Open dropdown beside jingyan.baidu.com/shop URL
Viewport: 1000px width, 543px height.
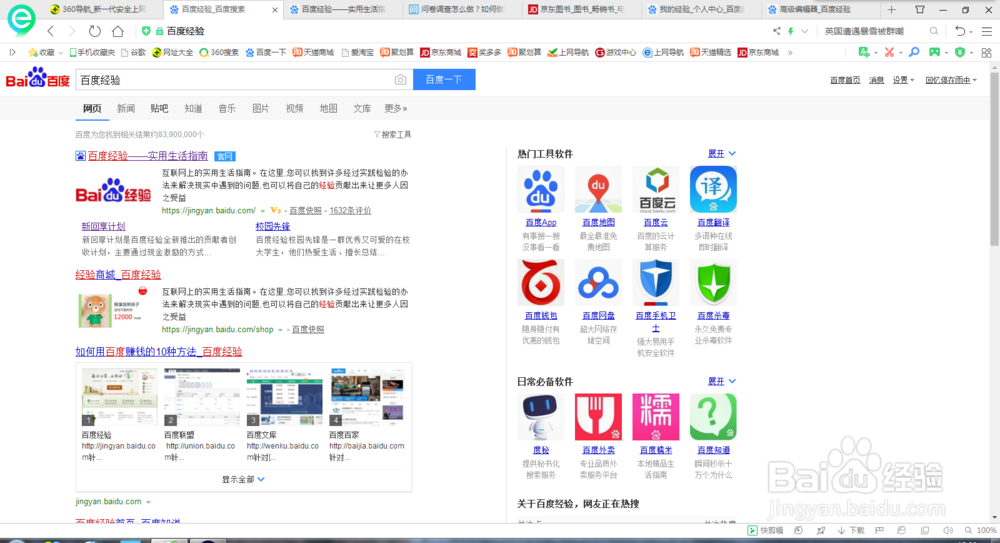pyautogui.click(x=280, y=330)
